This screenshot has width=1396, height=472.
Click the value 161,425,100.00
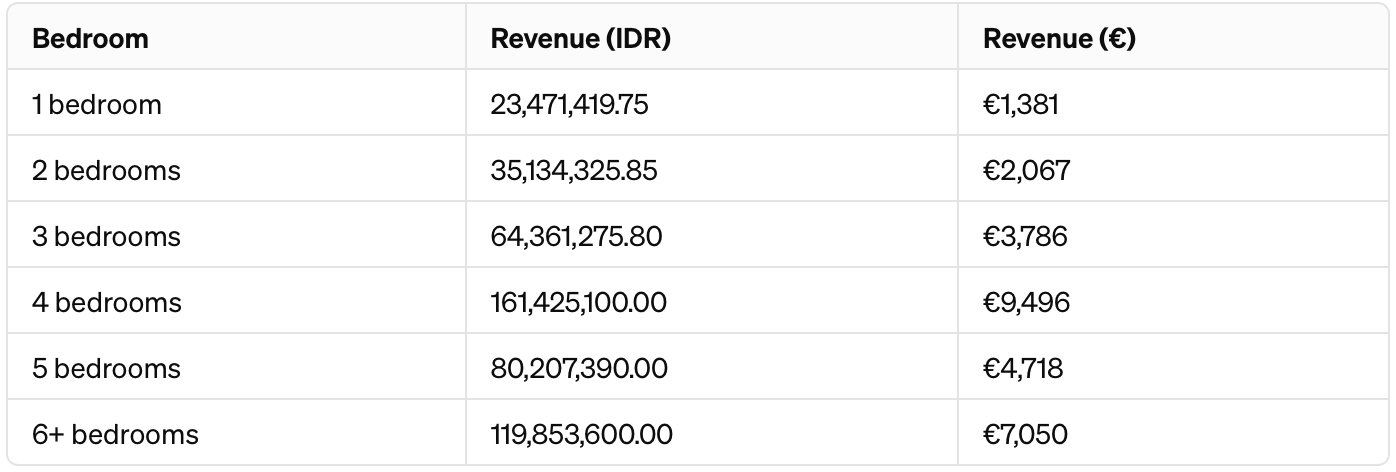578,302
